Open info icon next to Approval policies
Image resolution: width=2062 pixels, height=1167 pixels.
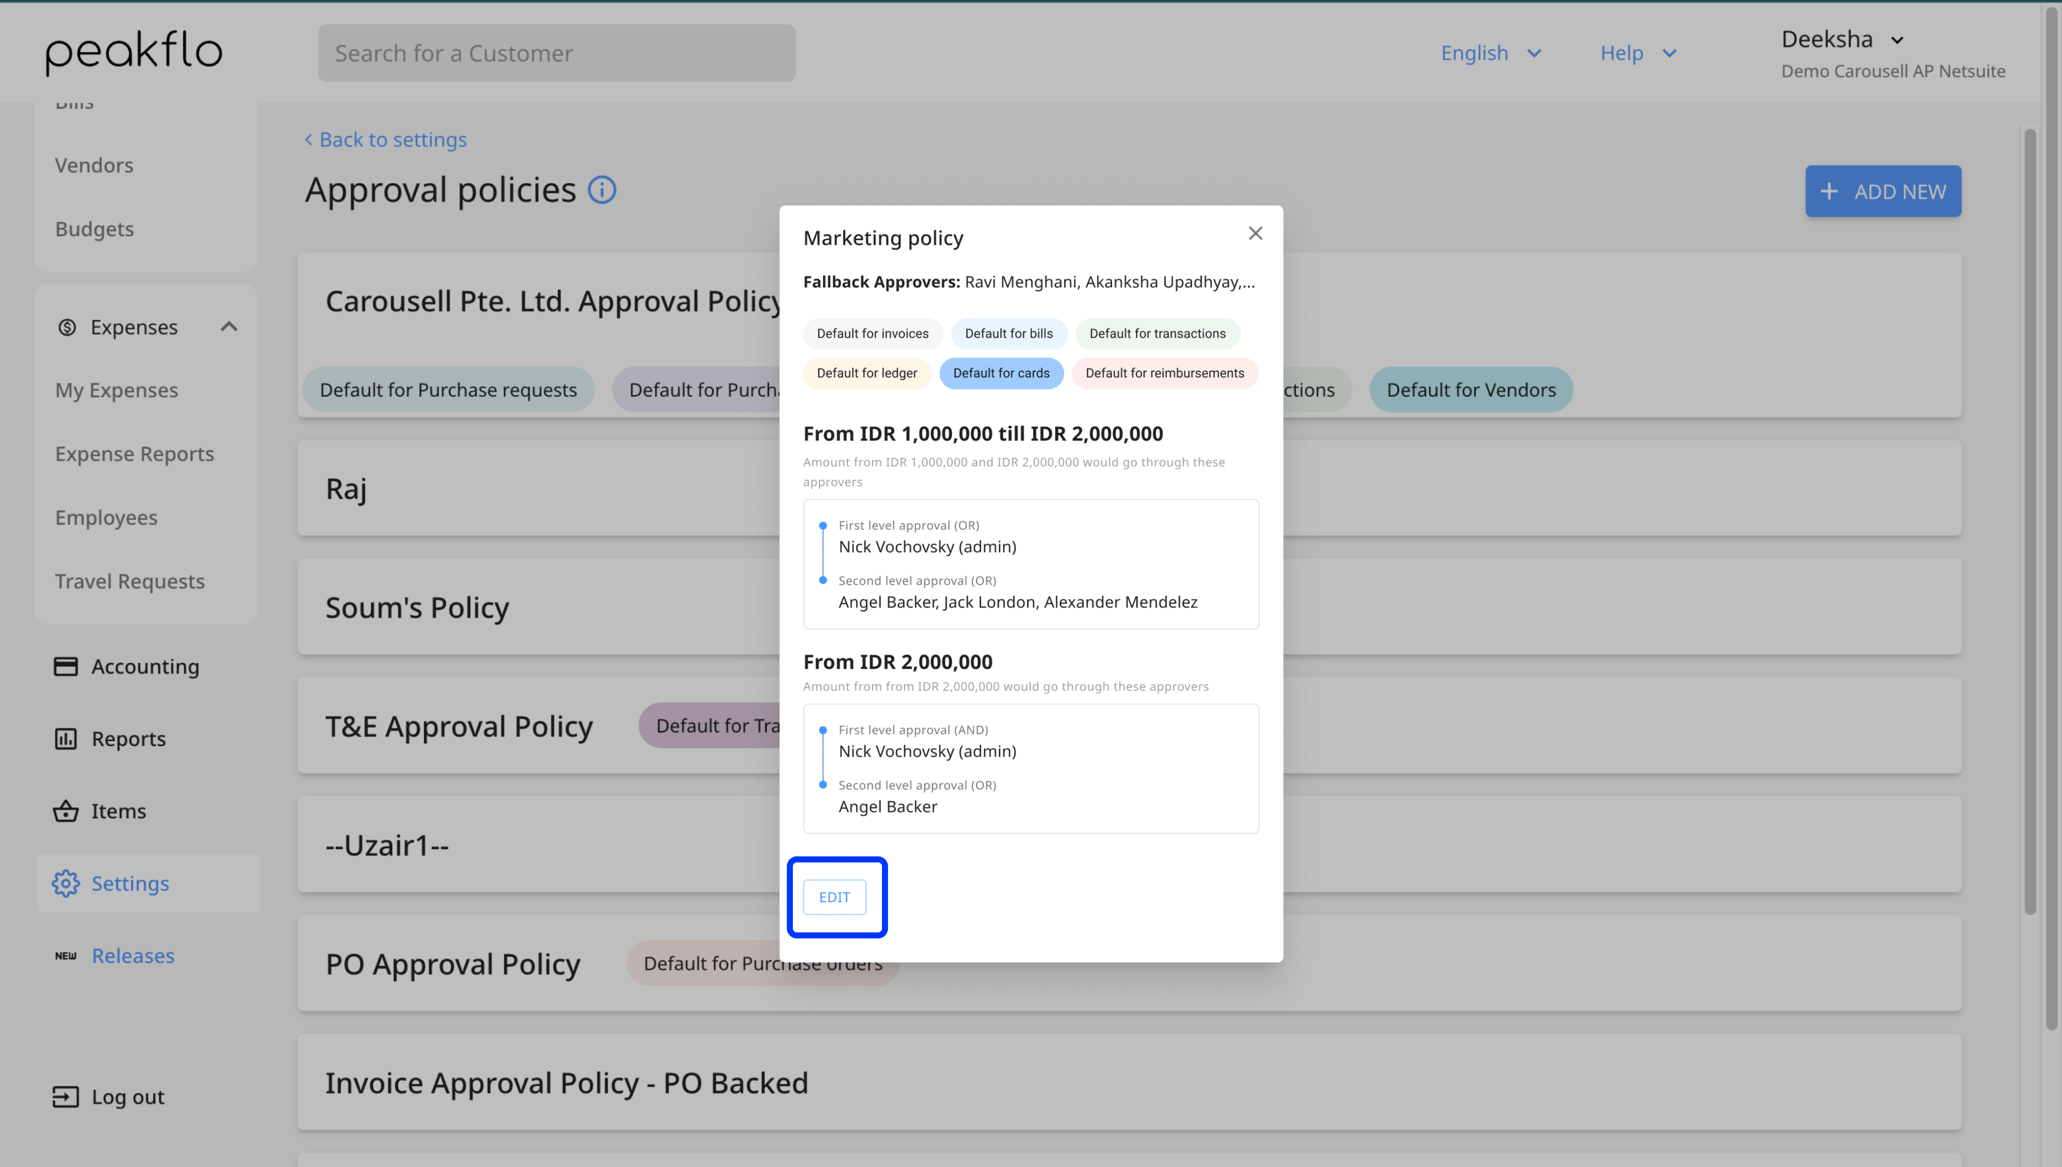click(x=602, y=190)
